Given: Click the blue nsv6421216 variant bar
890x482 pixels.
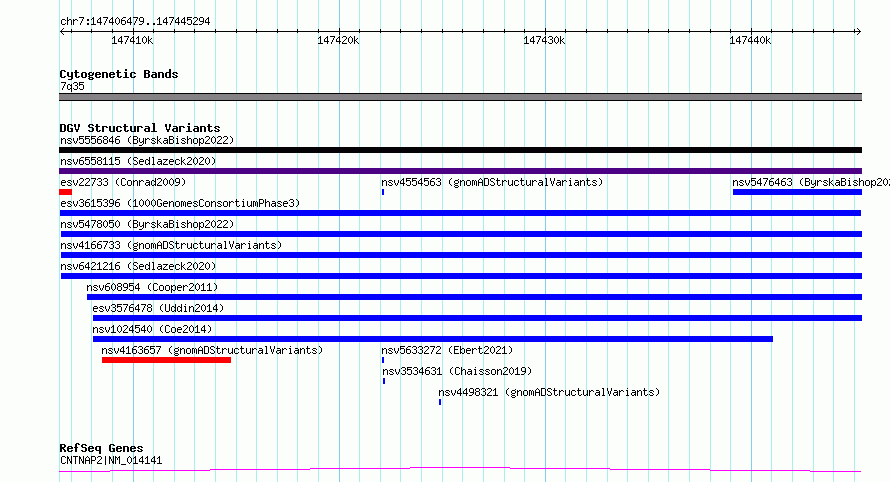Looking at the screenshot, I should click(461, 276).
